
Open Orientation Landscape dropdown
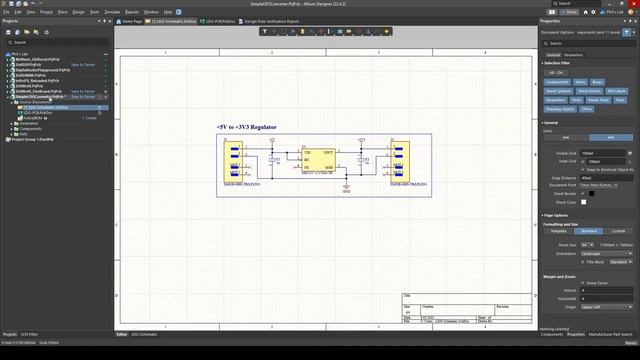pyautogui.click(x=607, y=253)
